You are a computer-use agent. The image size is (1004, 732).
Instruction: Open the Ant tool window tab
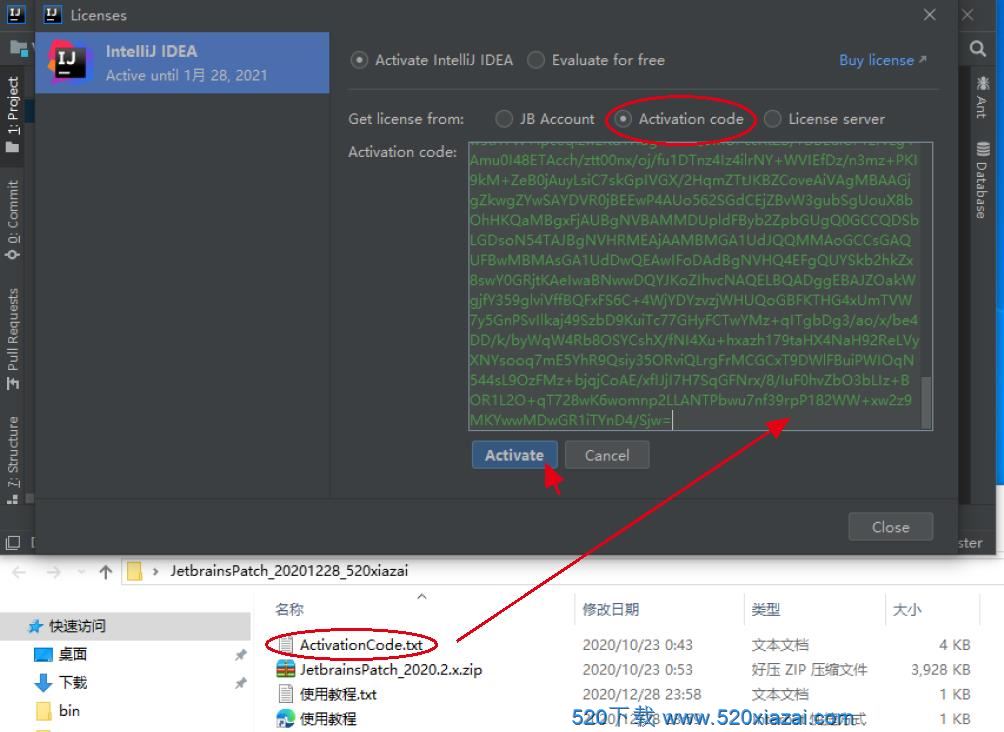pyautogui.click(x=982, y=96)
